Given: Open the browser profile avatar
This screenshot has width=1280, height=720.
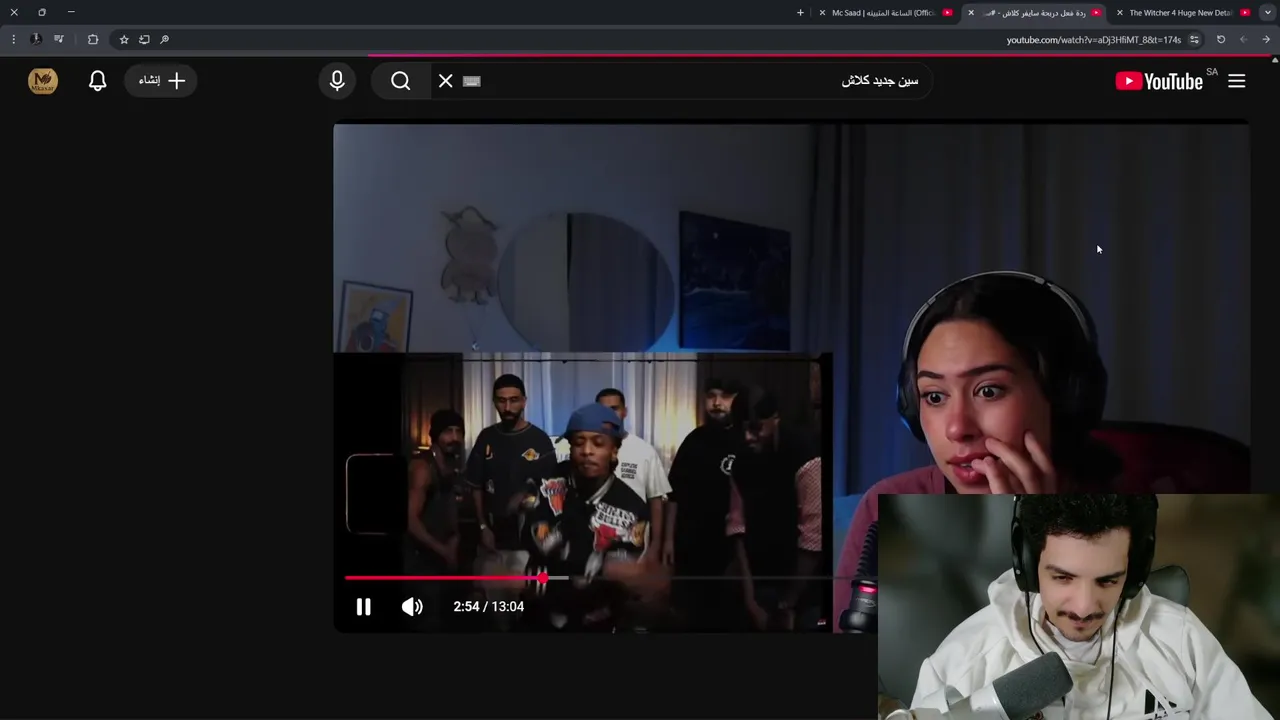Looking at the screenshot, I should pyautogui.click(x=36, y=40).
